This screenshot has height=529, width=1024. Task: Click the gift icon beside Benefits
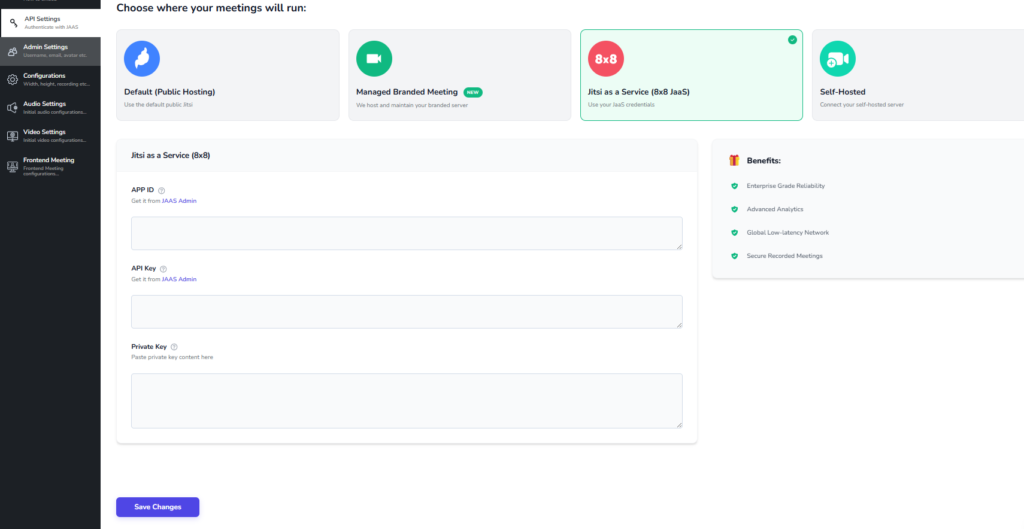pyautogui.click(x=735, y=160)
